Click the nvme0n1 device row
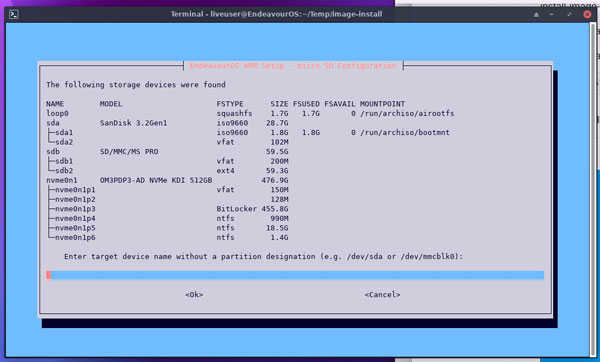The width and height of the screenshot is (600, 362). coord(167,180)
